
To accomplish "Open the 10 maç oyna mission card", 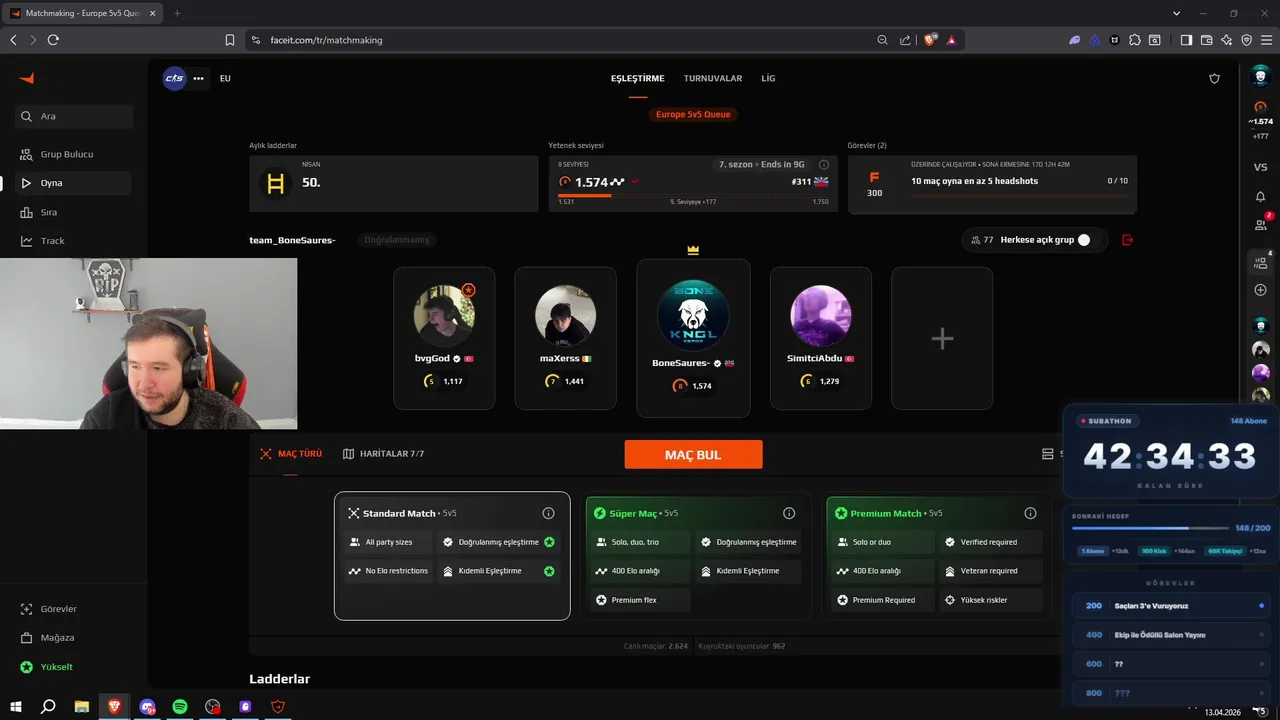I will pyautogui.click(x=992, y=184).
